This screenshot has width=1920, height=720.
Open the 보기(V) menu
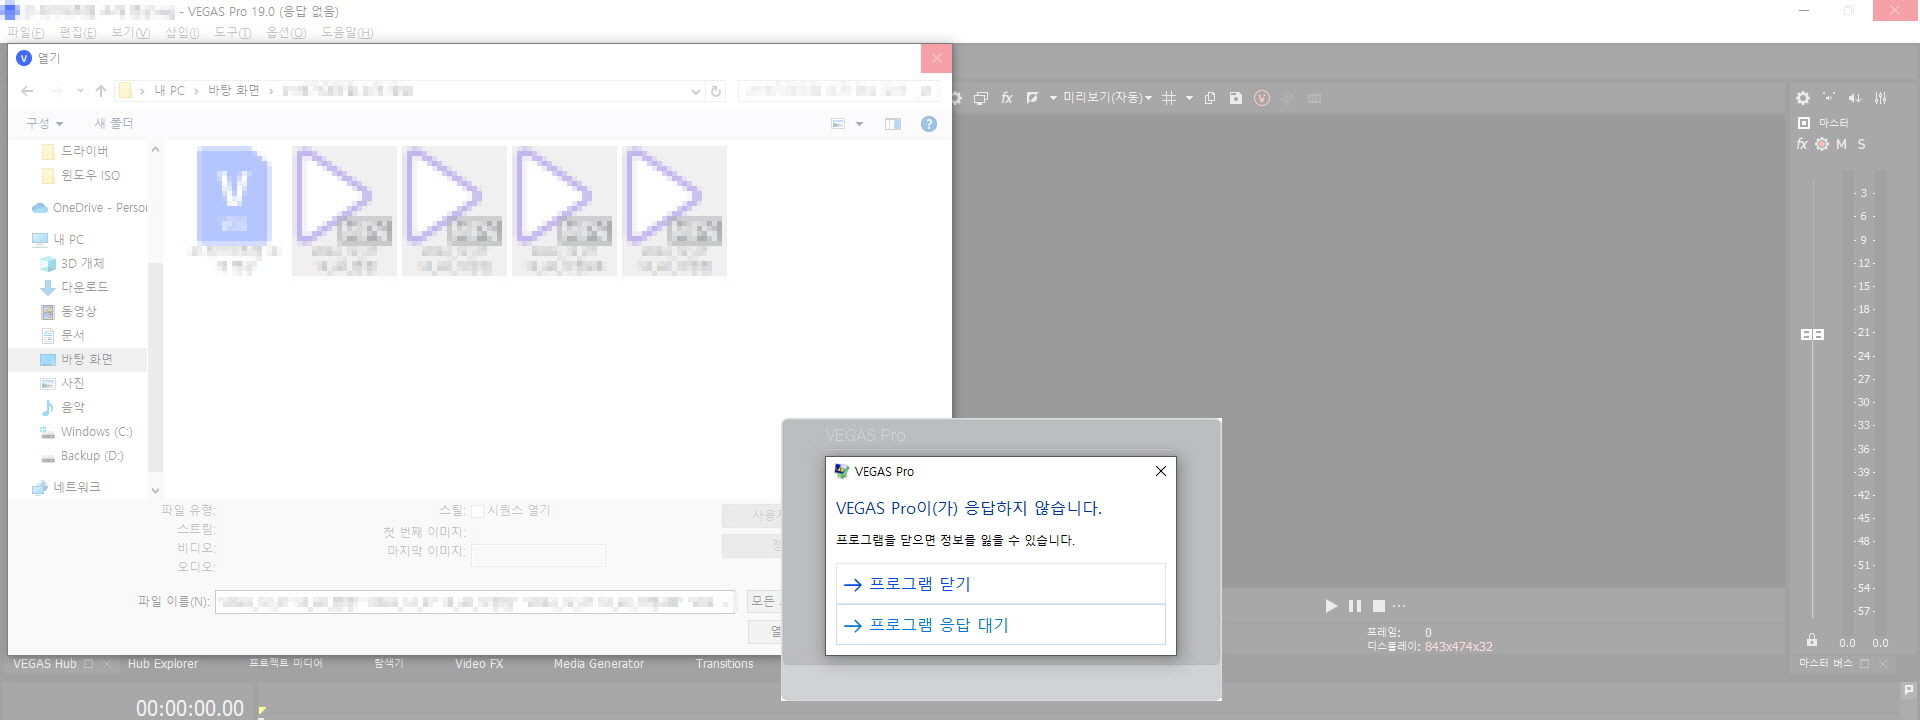pyautogui.click(x=131, y=33)
